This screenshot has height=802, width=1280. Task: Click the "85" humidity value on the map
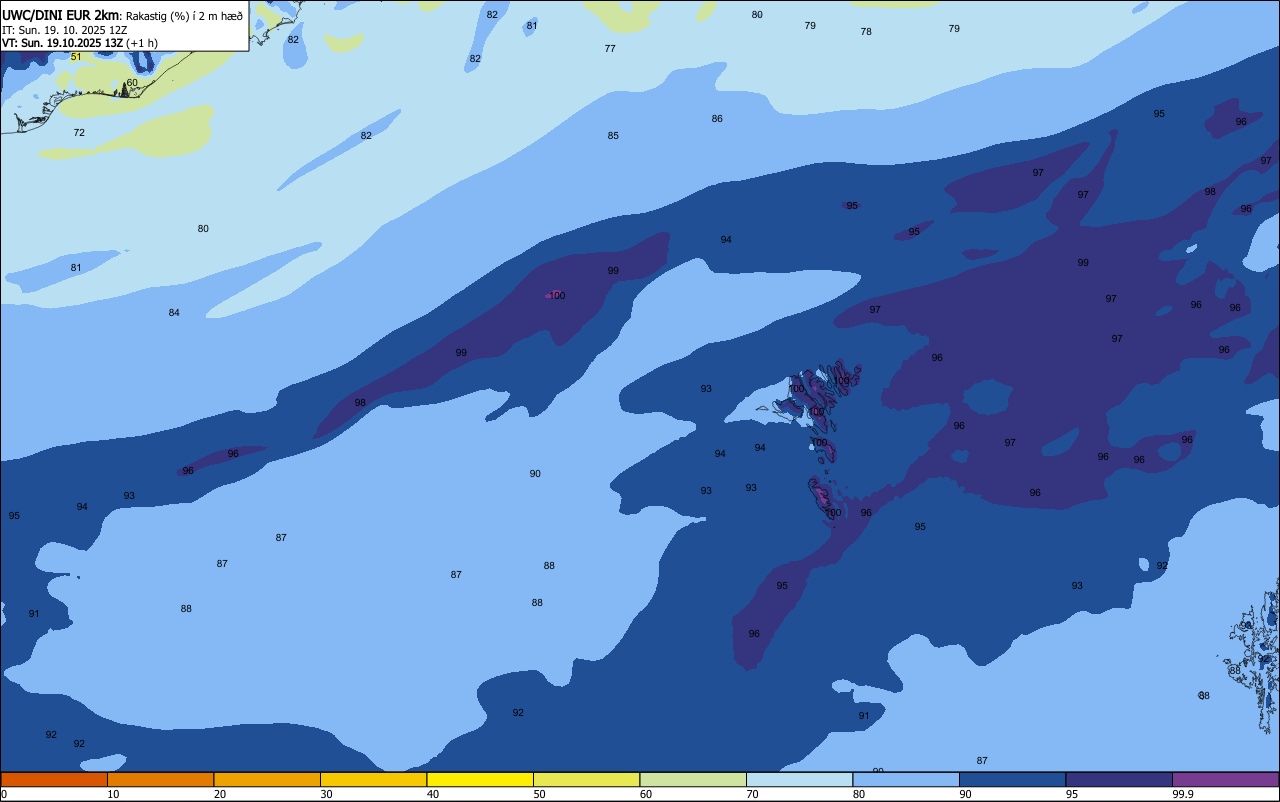(x=613, y=135)
